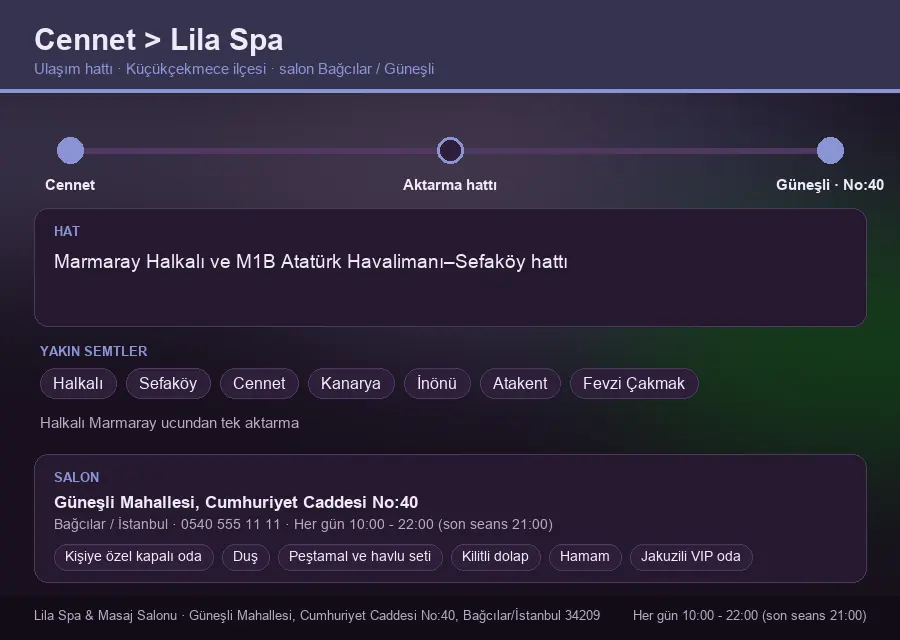
Task: Select the Sefaköy district chip
Action: pos(168,383)
